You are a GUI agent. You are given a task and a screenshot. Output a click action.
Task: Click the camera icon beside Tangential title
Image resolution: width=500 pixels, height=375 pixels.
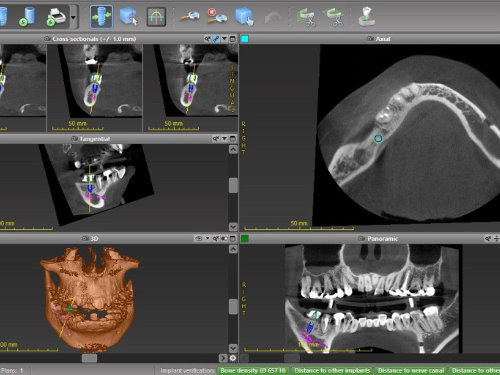pos(75,139)
